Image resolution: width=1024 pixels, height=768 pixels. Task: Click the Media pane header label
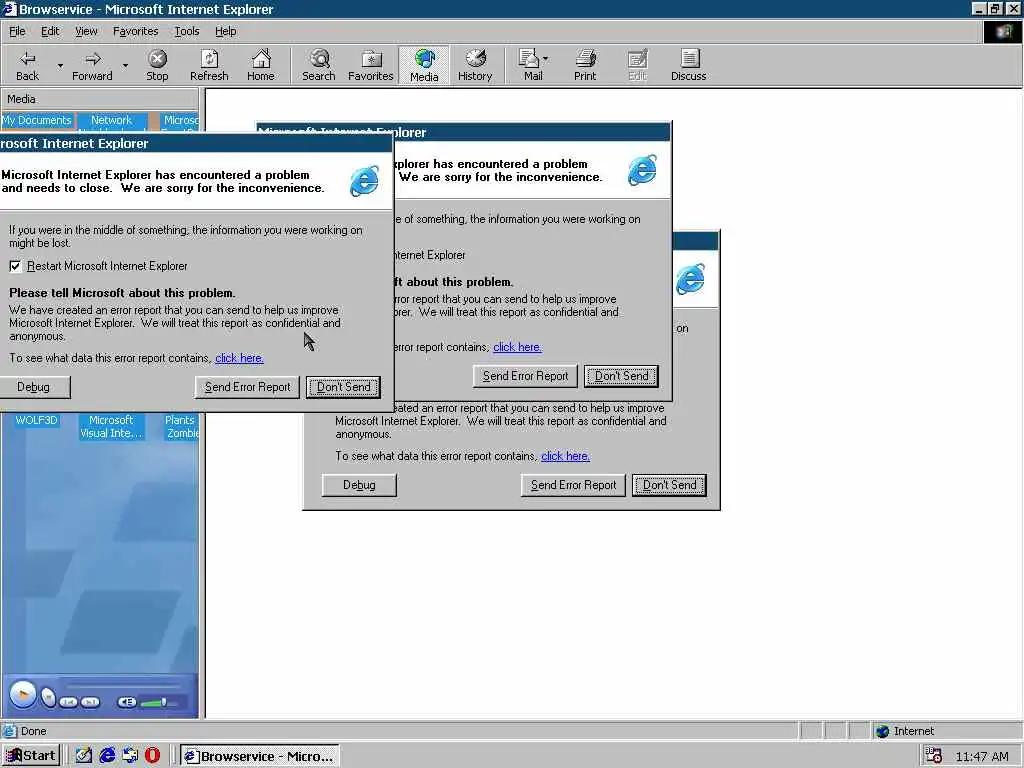click(x=21, y=99)
